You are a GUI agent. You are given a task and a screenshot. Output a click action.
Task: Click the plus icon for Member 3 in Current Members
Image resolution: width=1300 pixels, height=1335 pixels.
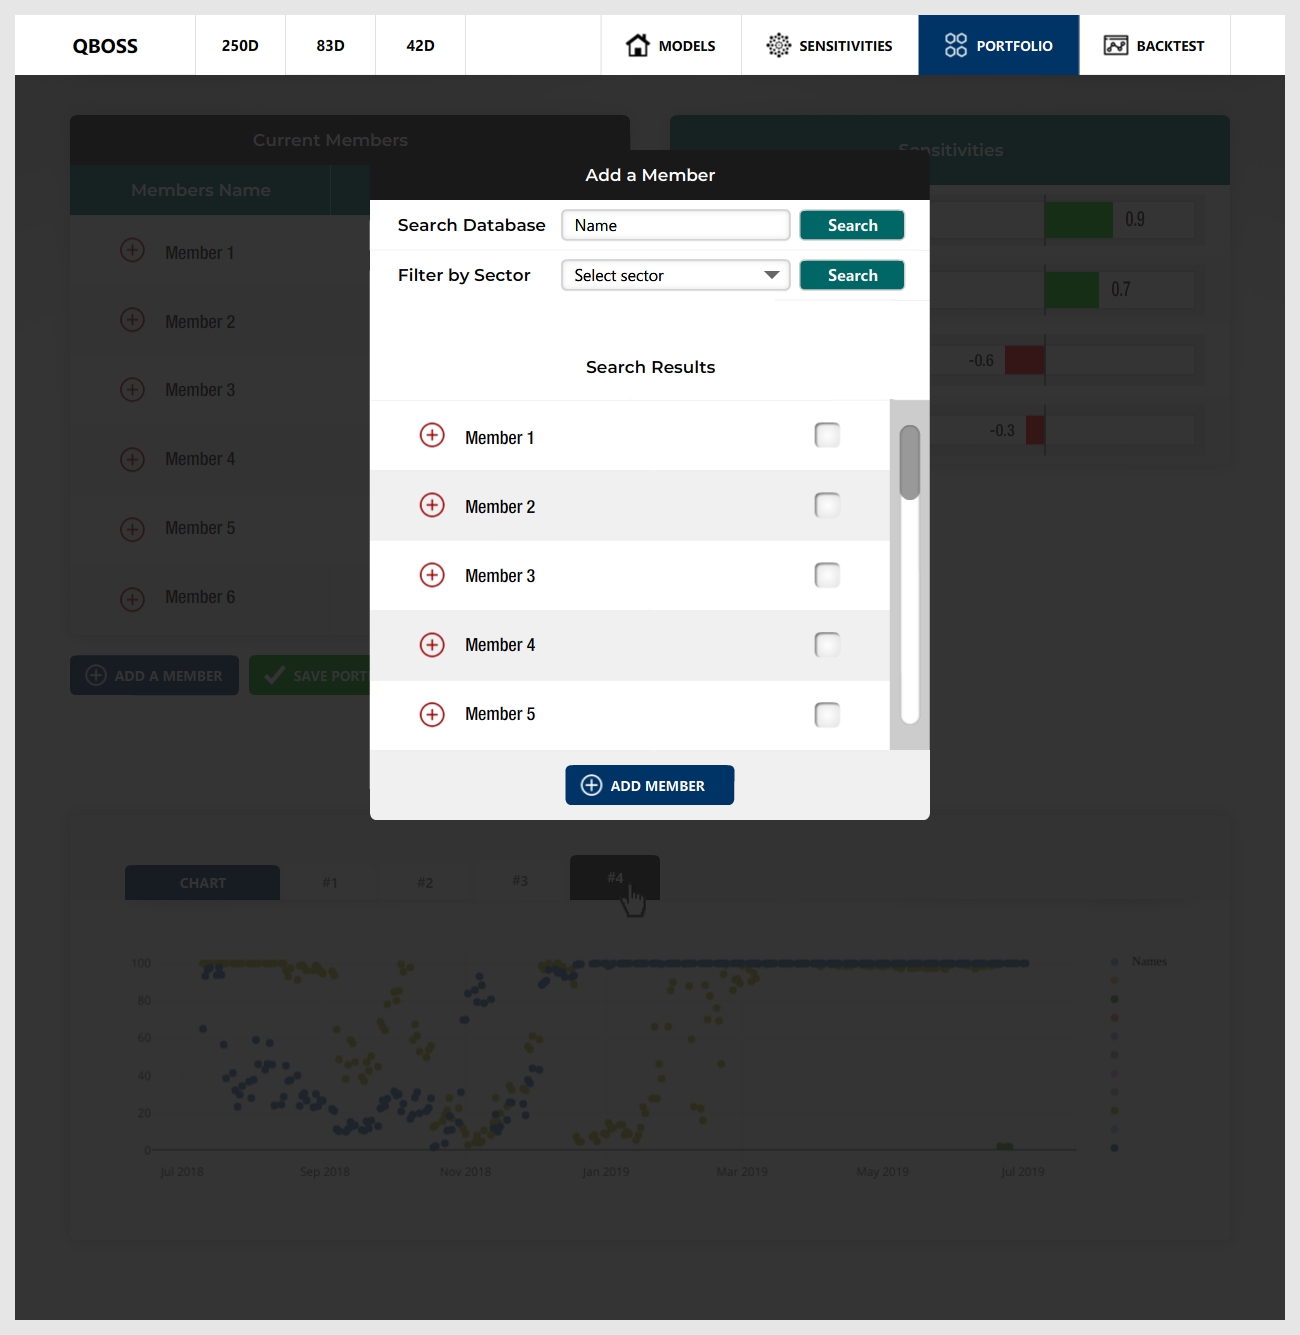133,389
